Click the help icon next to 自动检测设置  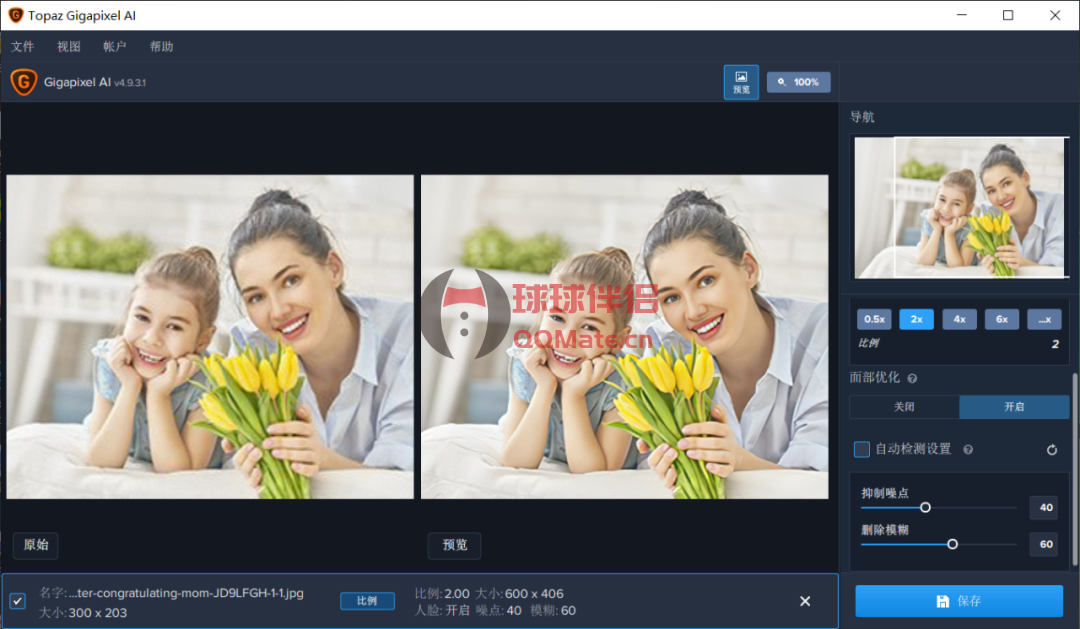point(966,449)
